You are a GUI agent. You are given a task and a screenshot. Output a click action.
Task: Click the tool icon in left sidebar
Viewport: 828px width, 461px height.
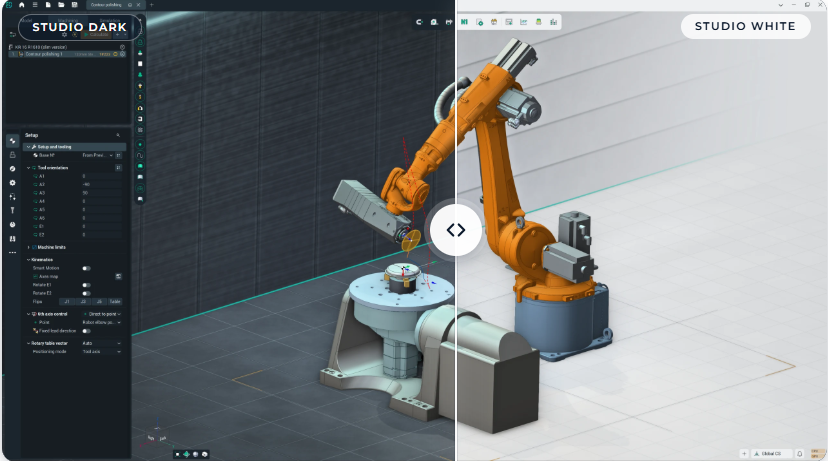pos(13,210)
